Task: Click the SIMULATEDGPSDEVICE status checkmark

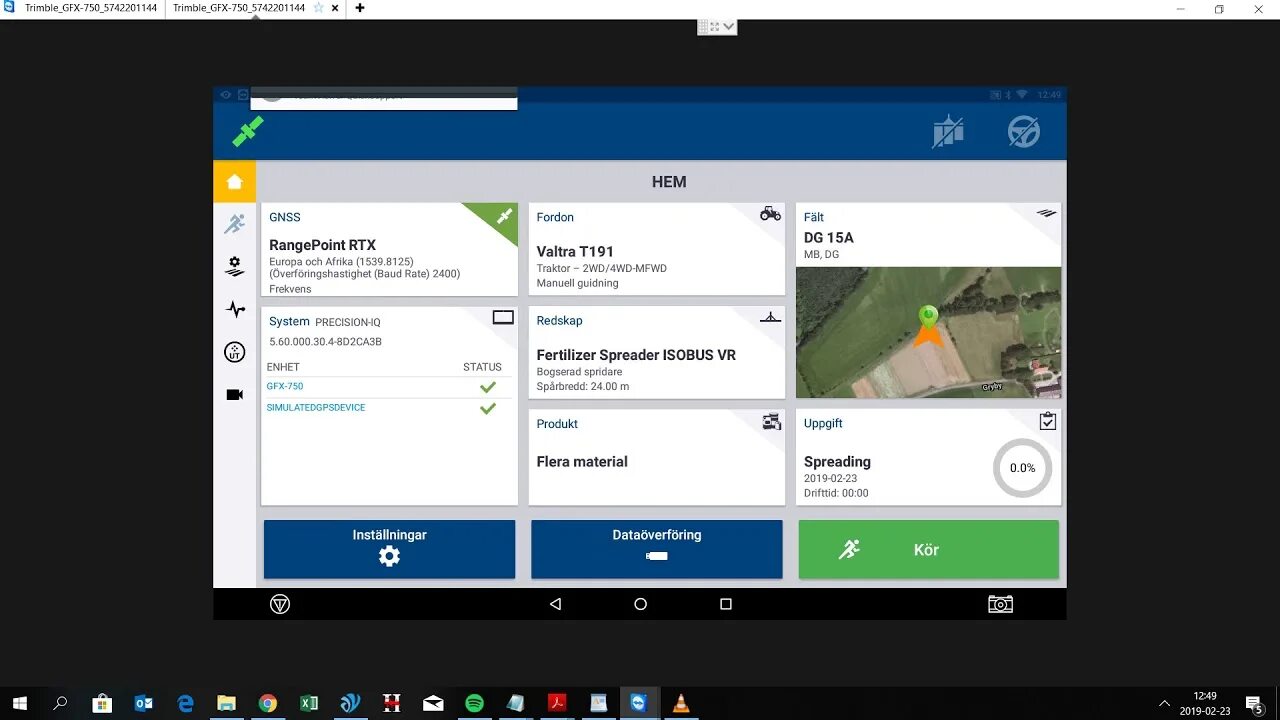Action: (488, 408)
